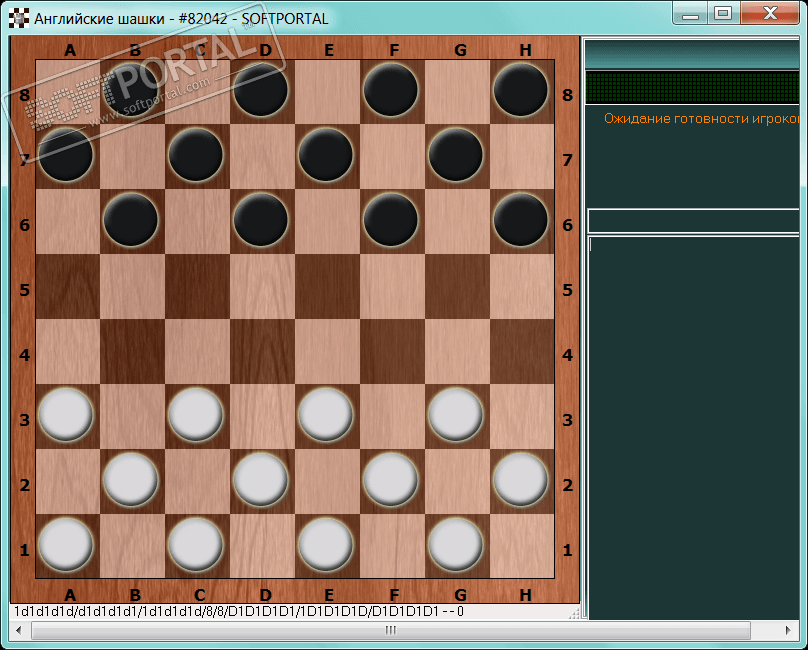Click the empty dark square G5
The height and width of the screenshot is (650, 808).
(457, 287)
